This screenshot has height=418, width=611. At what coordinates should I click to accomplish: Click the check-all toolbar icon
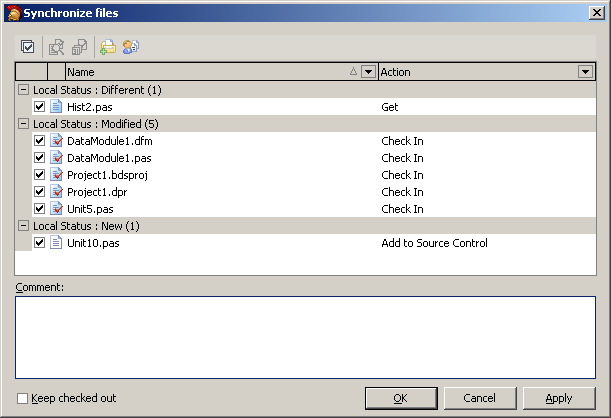pos(27,46)
